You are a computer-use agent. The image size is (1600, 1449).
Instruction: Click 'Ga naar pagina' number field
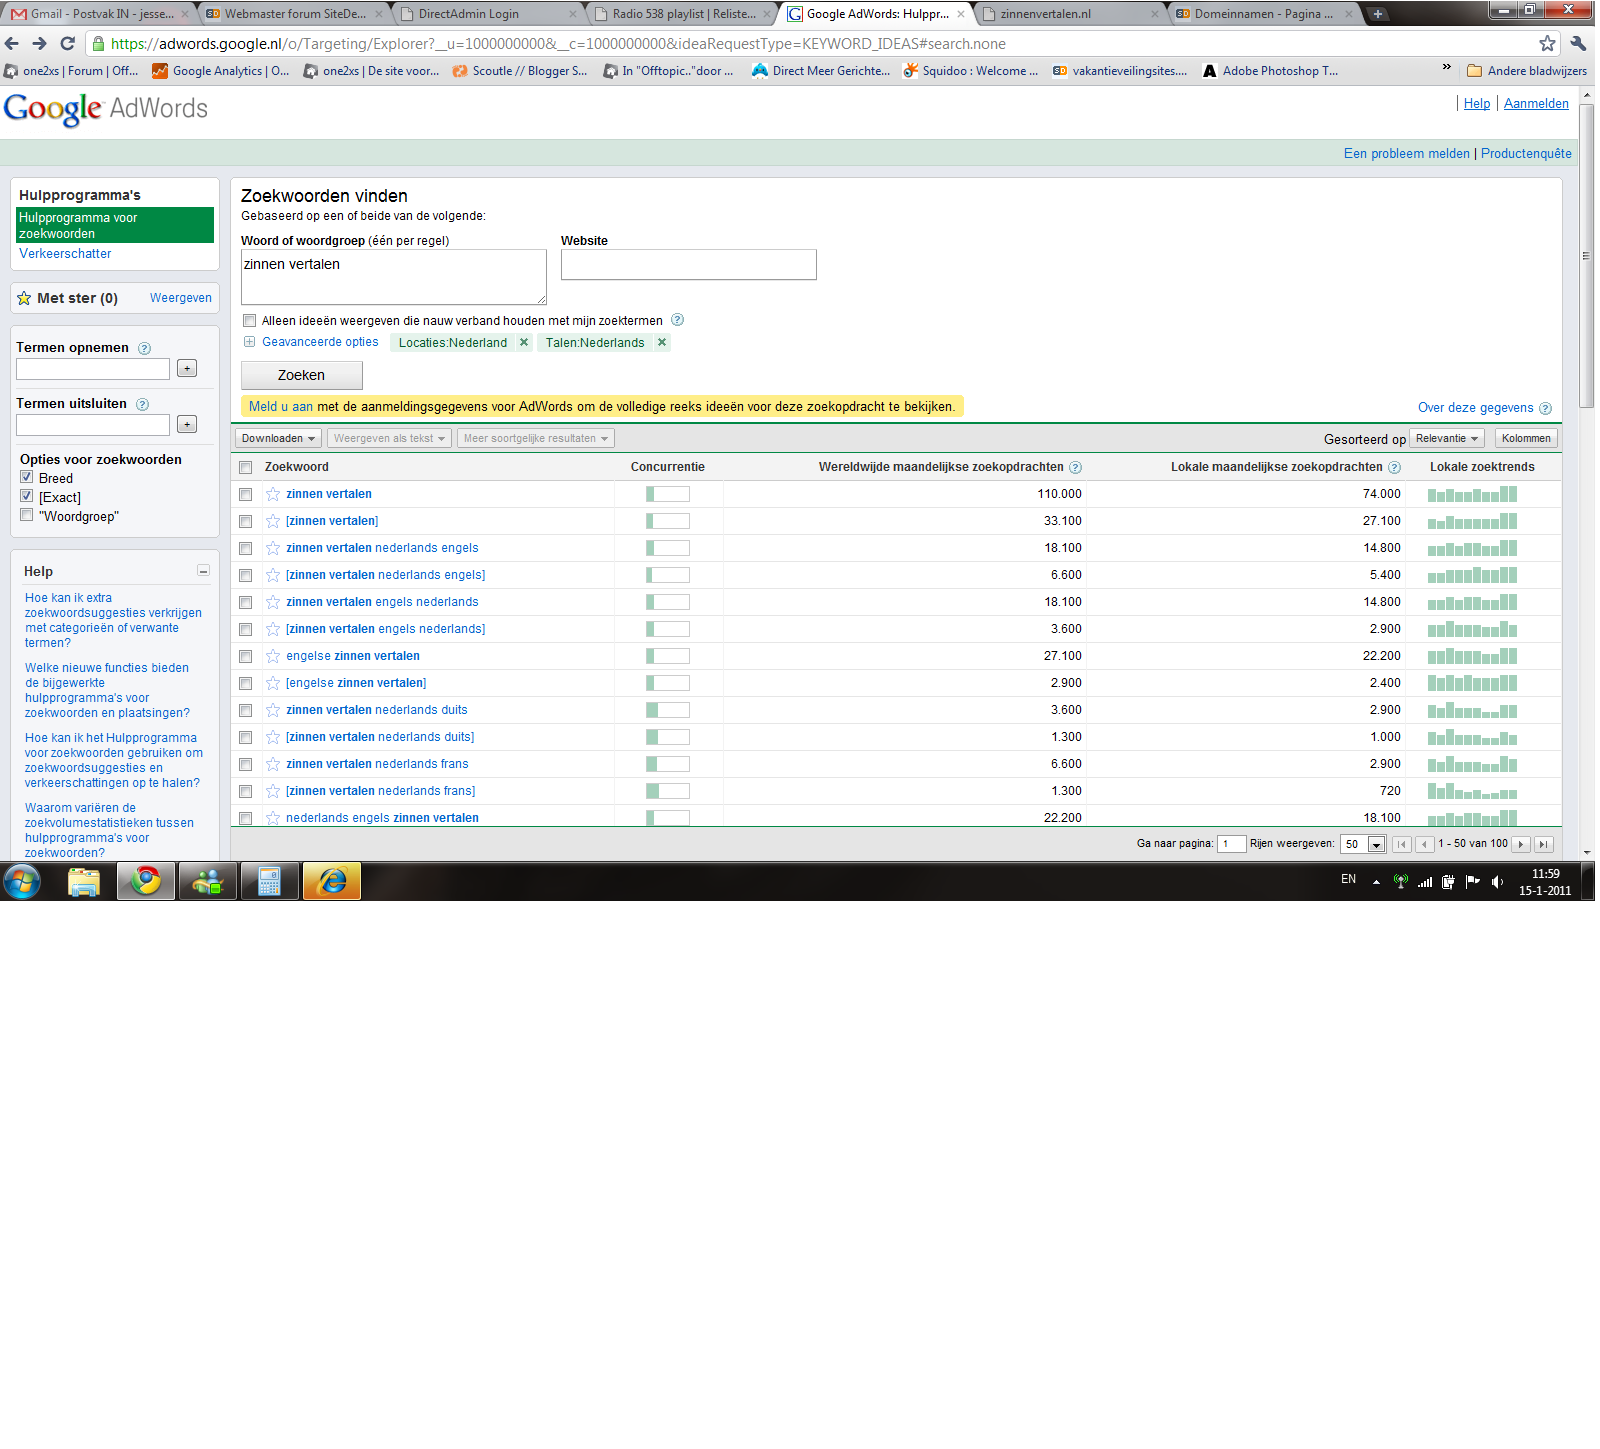1232,844
